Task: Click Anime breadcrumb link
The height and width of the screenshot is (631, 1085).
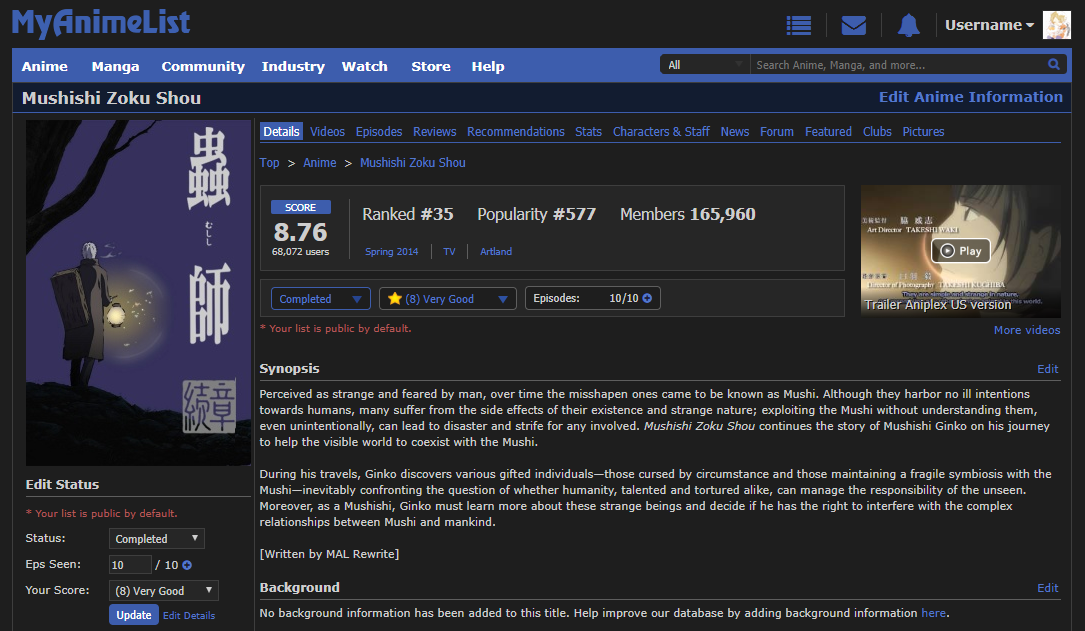Action: tap(319, 163)
